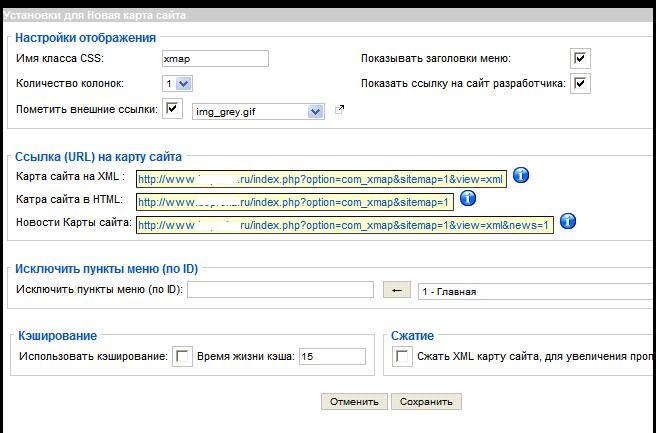Click info icon beside HTML sitemap URL
Screen dimensions: 656x433
point(467,199)
